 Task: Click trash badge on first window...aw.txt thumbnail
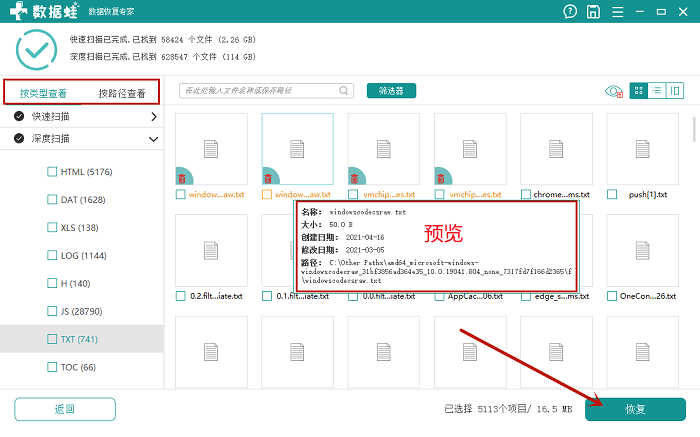click(x=182, y=179)
